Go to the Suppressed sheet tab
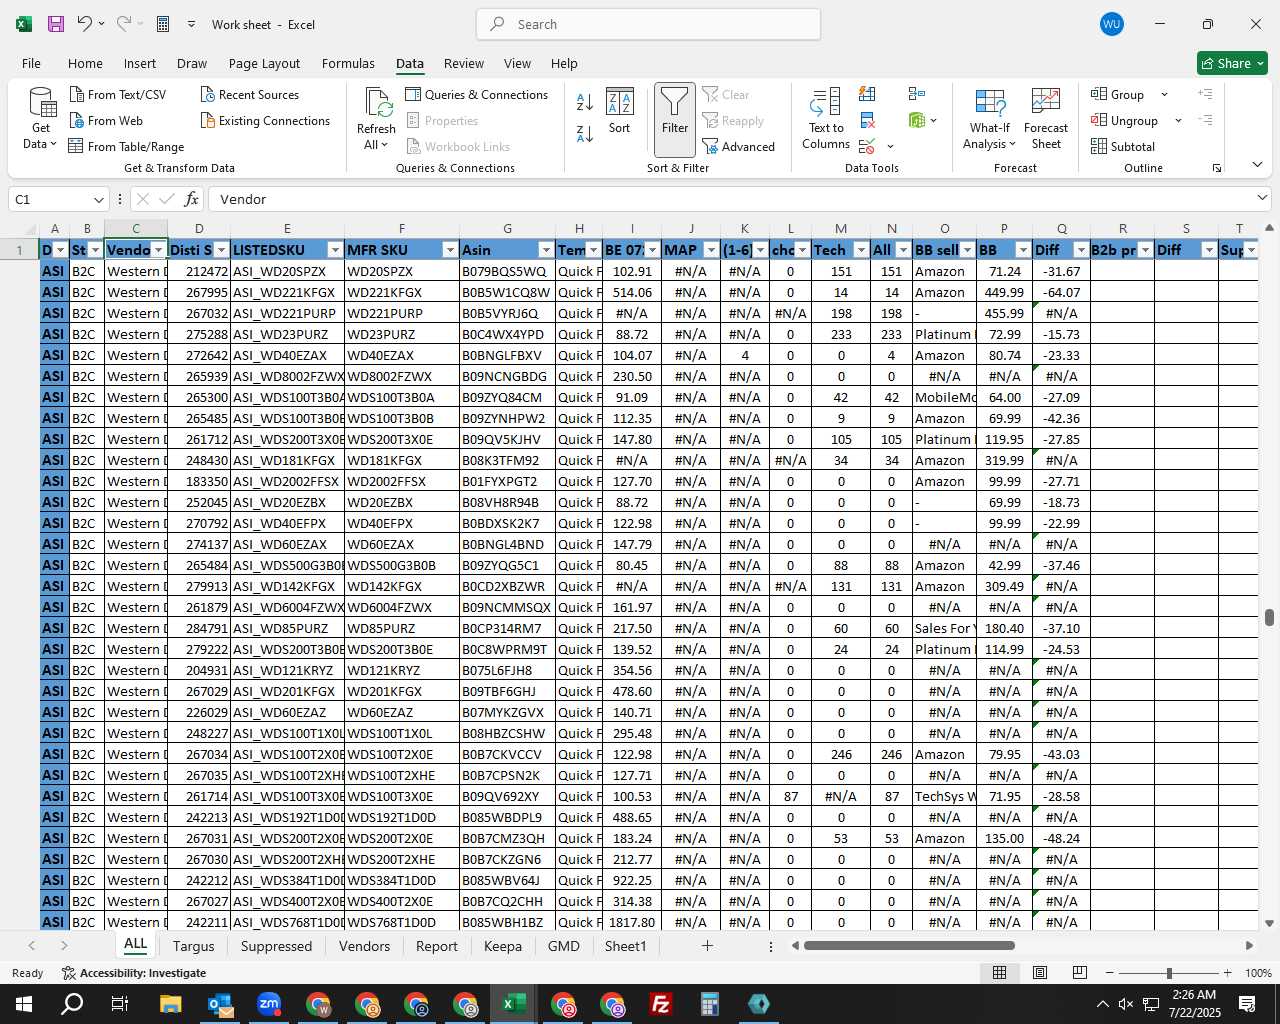Screen dimensions: 1280x1024 [x=276, y=946]
